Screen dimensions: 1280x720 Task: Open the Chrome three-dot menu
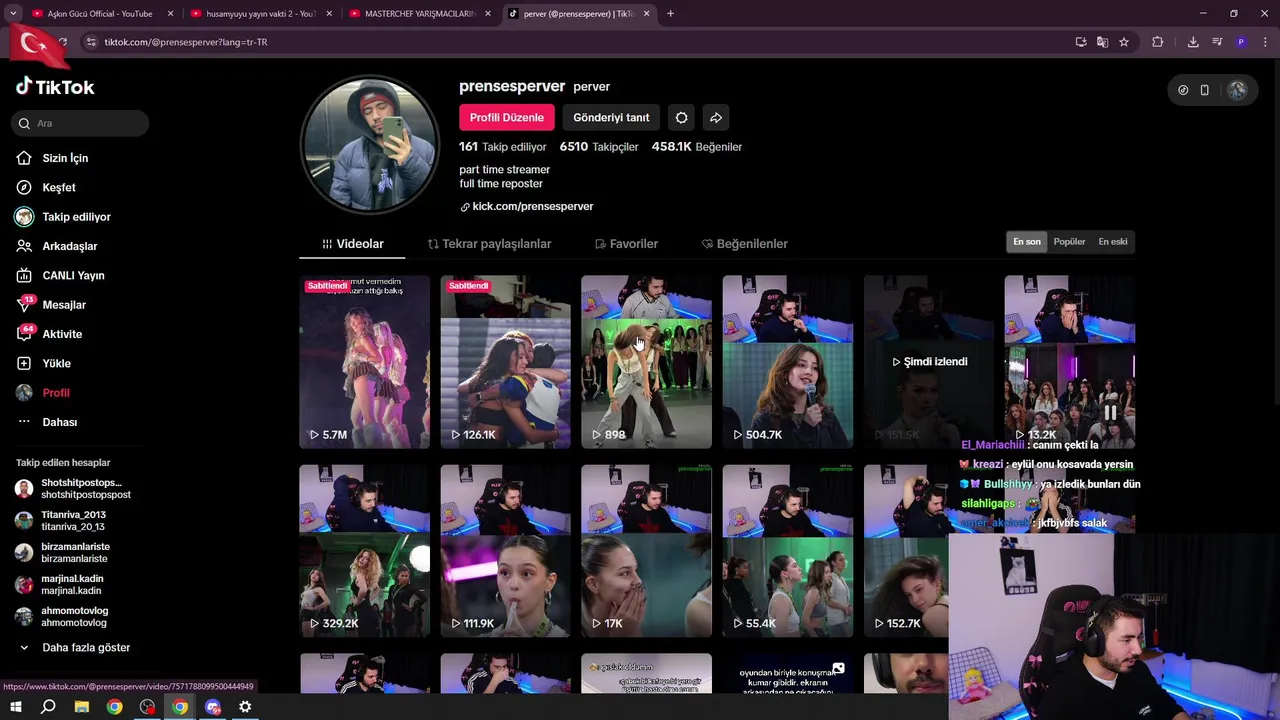[x=1264, y=42]
